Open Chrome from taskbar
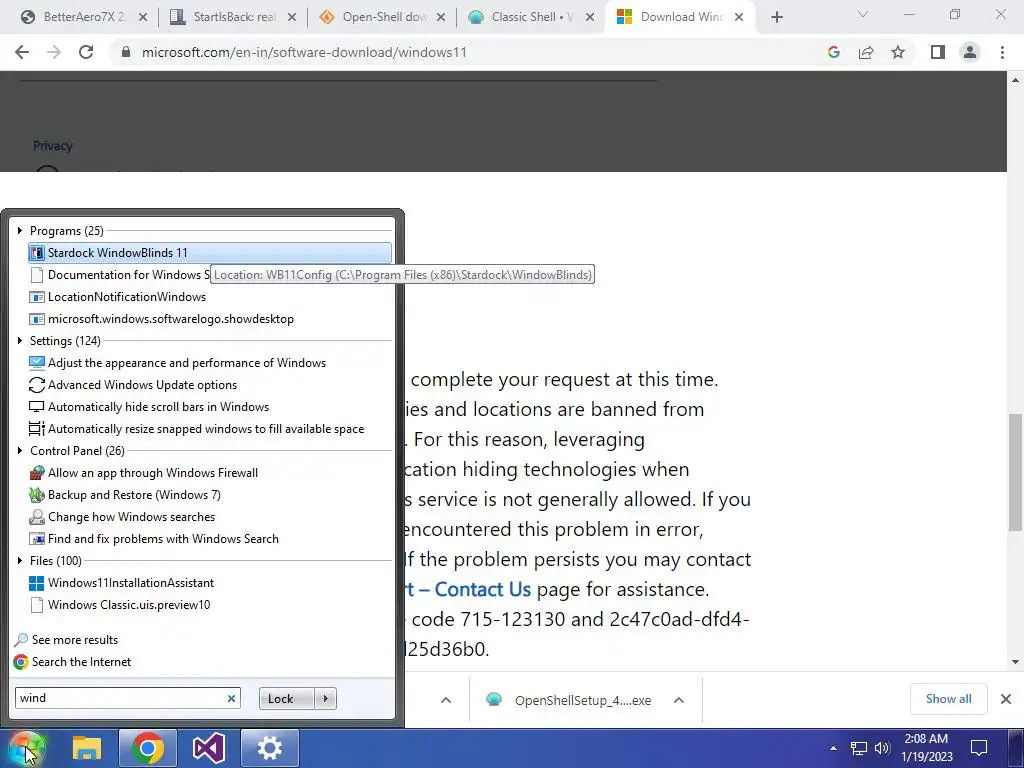The width and height of the screenshot is (1024, 768). coord(148,748)
